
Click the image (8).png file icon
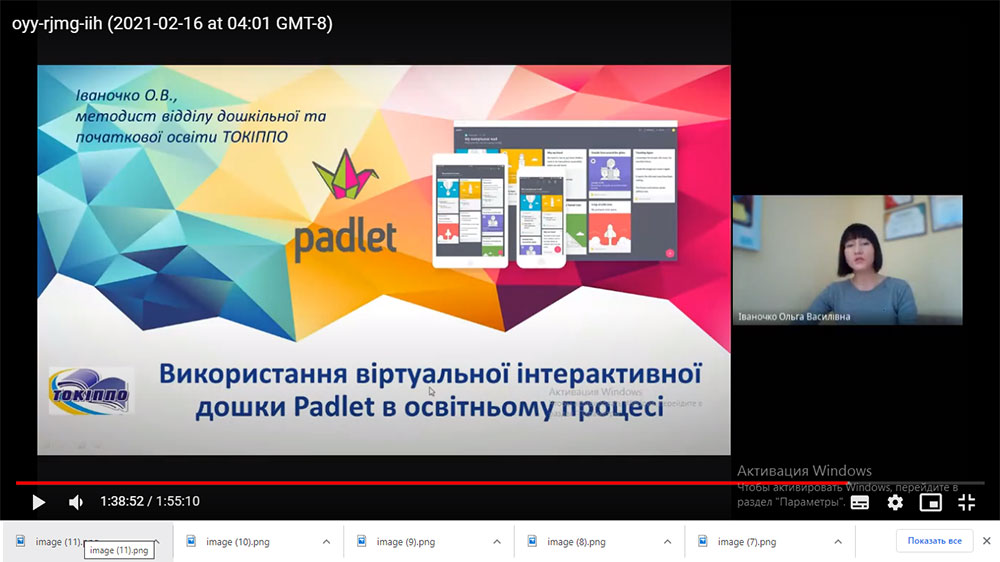532,541
